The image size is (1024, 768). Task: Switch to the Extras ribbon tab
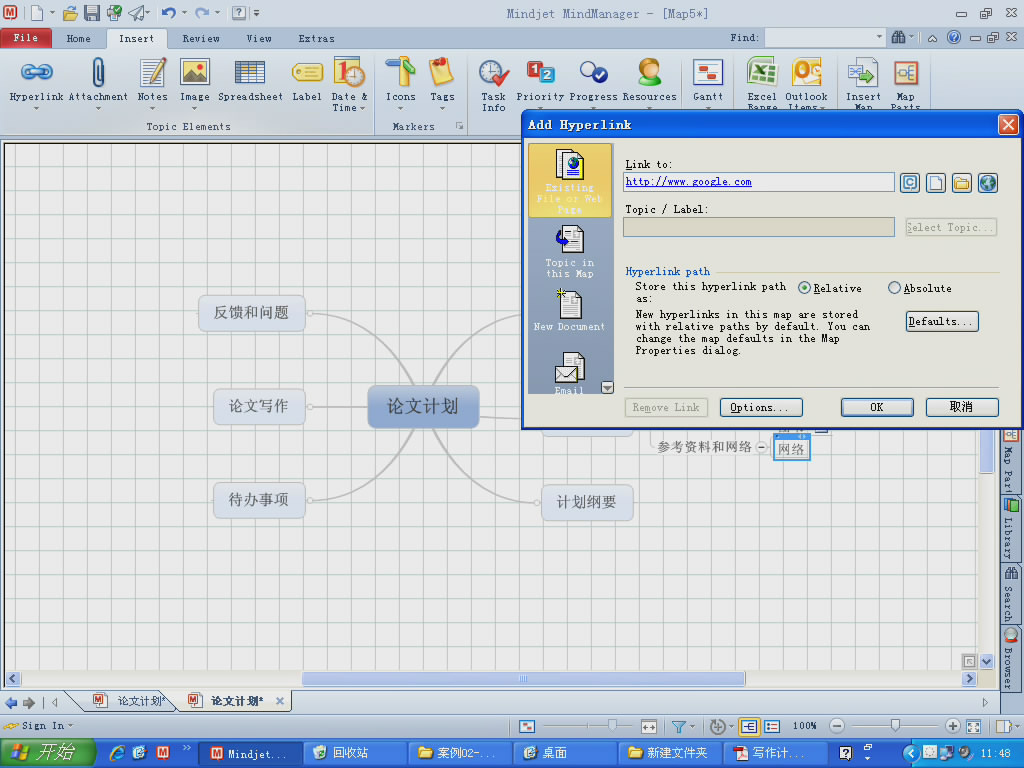pos(316,39)
